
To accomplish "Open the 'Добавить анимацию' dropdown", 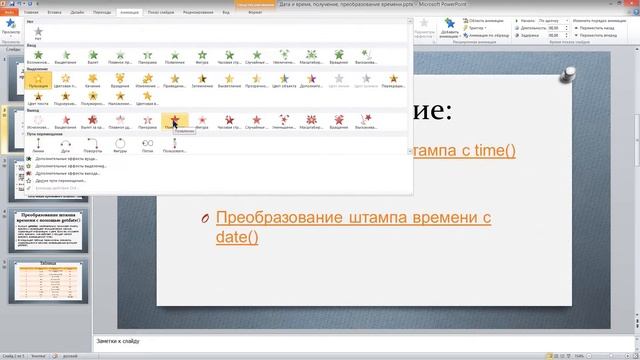I will [x=450, y=28].
